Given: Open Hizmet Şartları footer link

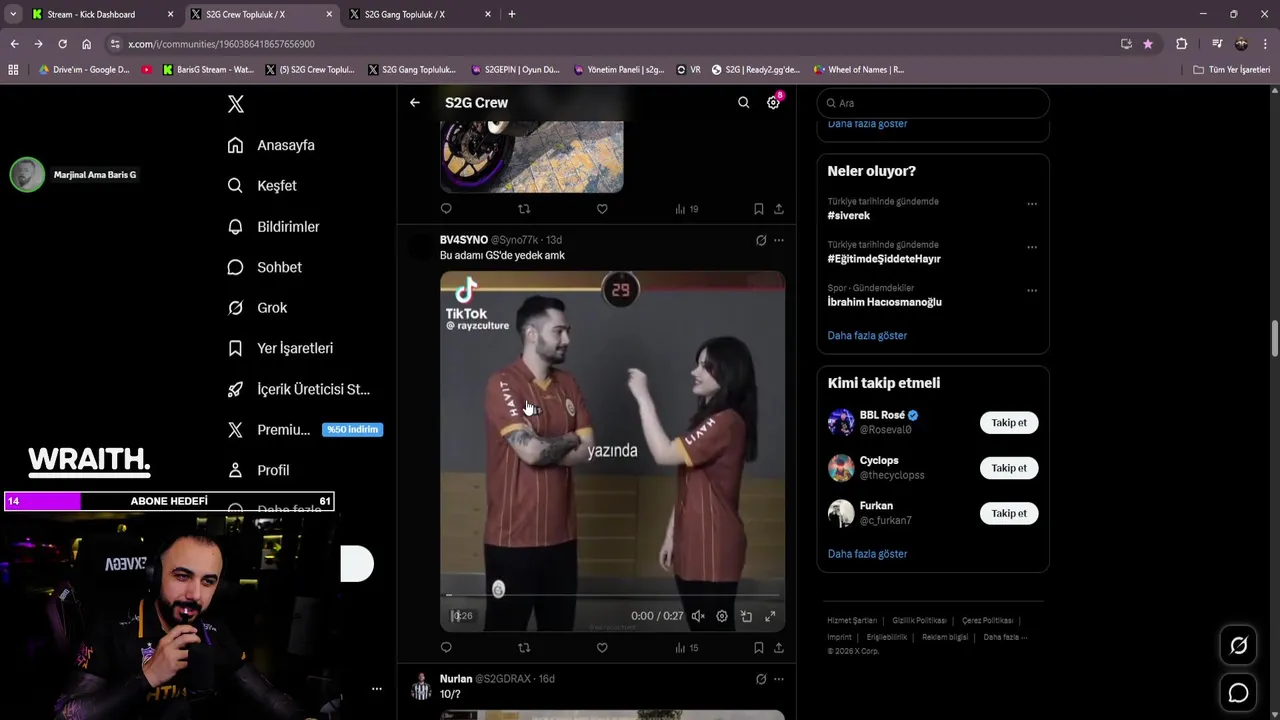Looking at the screenshot, I should coord(852,620).
